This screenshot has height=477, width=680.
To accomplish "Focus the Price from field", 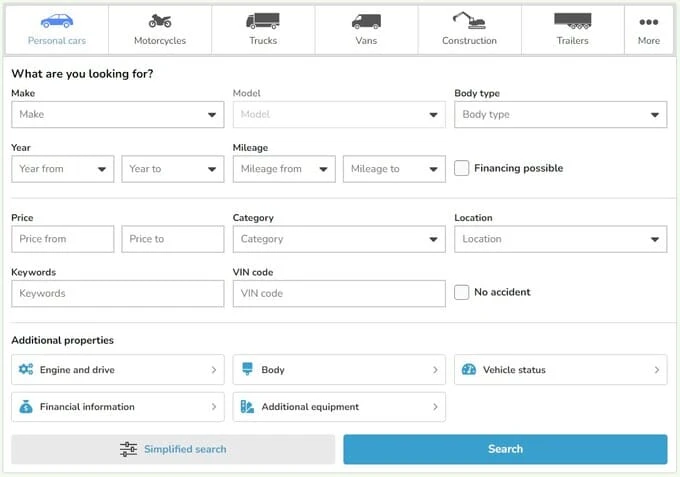I will coord(63,239).
